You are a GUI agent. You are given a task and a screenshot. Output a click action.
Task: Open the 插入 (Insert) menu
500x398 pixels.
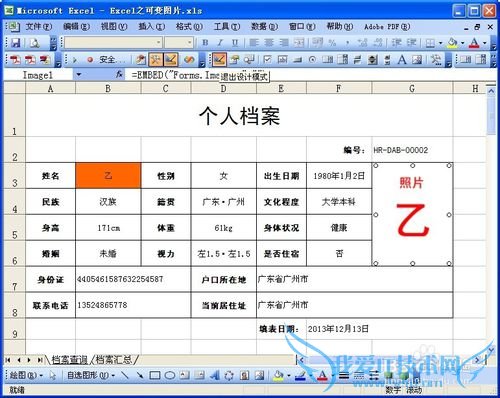pos(152,26)
